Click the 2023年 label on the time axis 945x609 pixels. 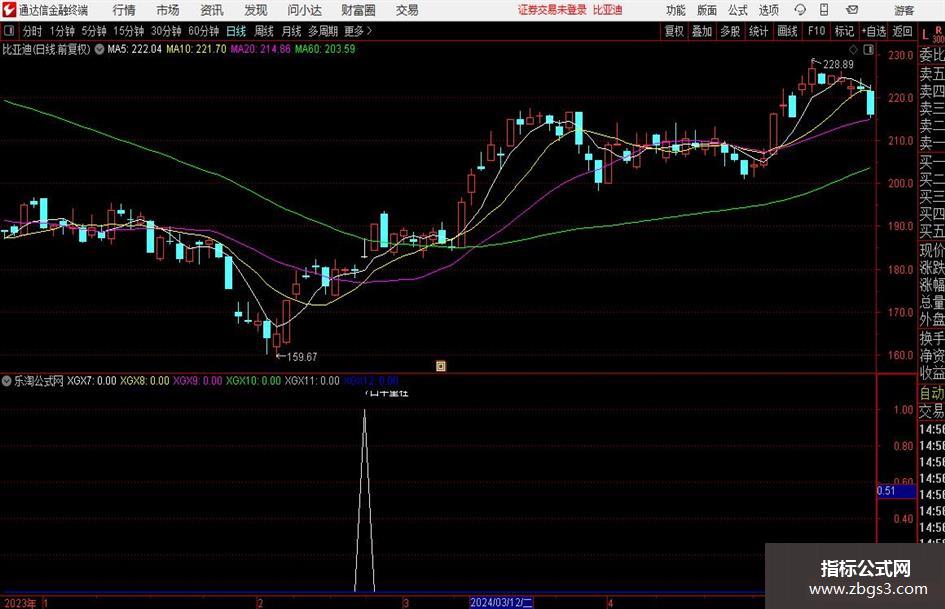pyautogui.click(x=19, y=603)
